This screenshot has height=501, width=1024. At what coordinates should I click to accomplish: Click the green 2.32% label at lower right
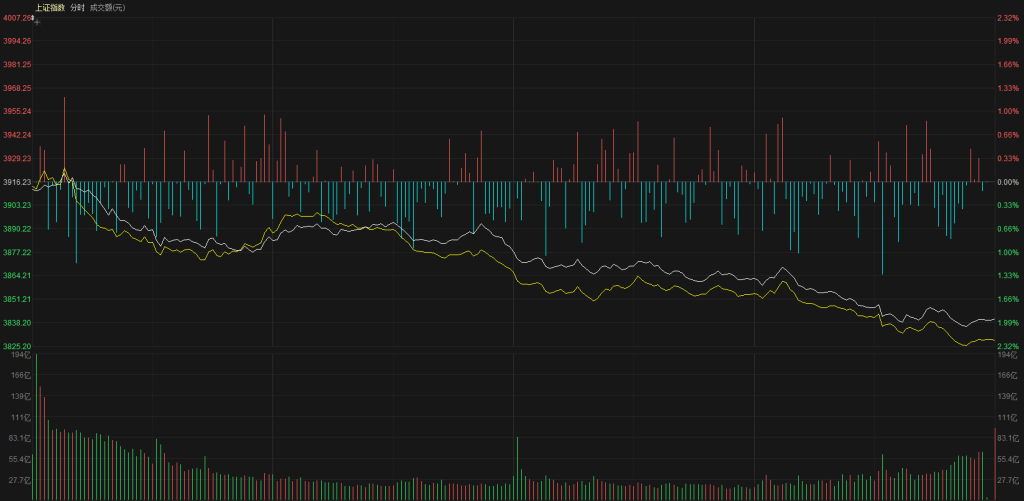(x=1007, y=346)
